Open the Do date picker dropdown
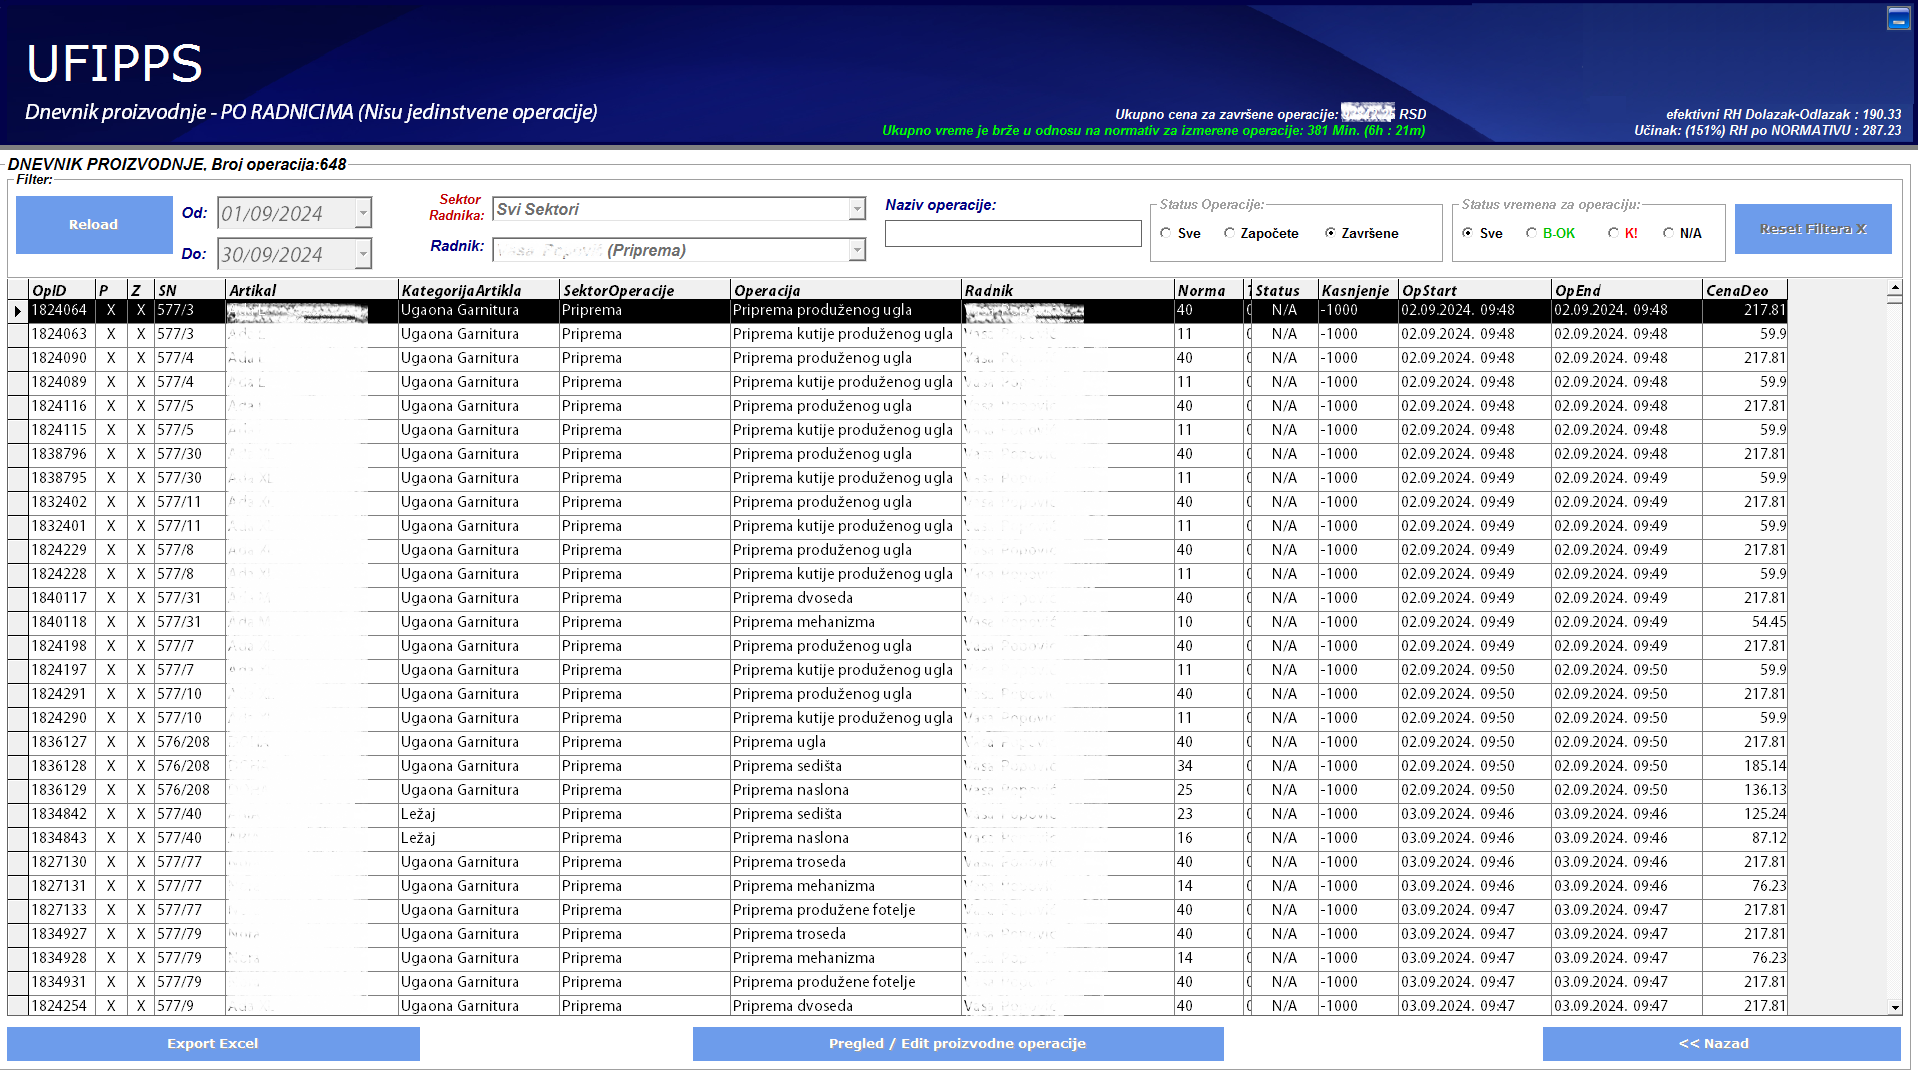Viewport: 1918px width, 1080px height. [363, 254]
